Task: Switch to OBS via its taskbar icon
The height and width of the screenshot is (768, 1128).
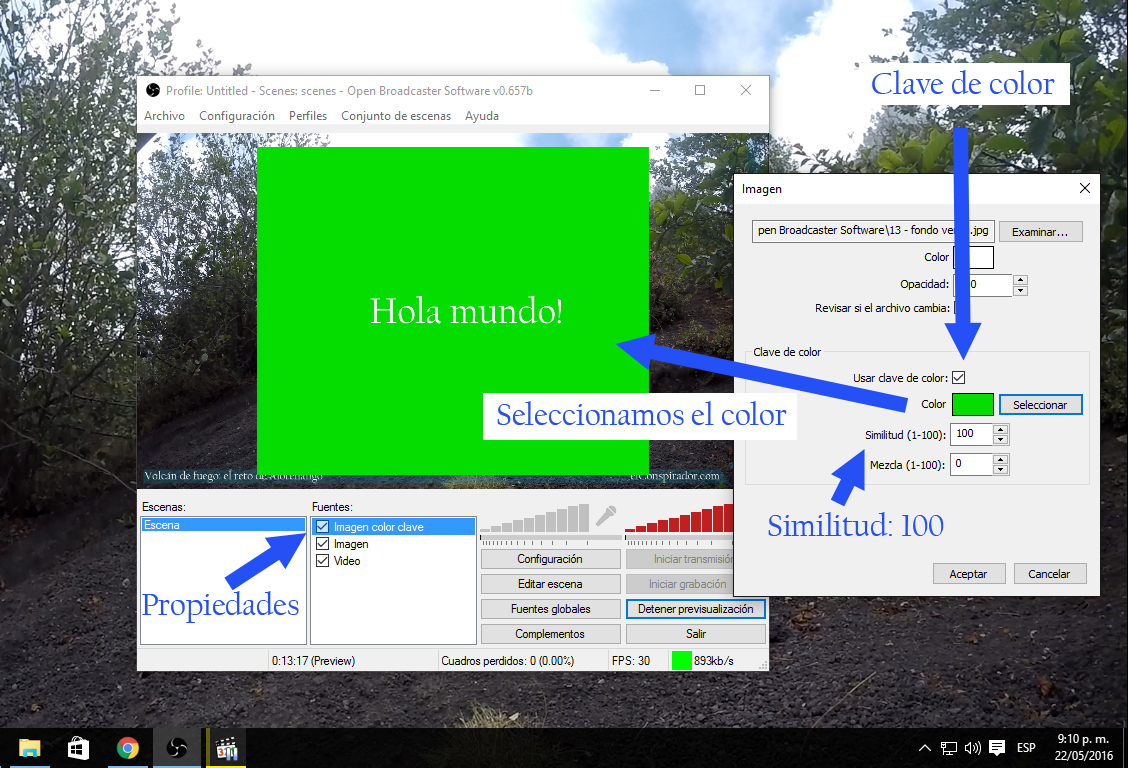Action: click(176, 748)
